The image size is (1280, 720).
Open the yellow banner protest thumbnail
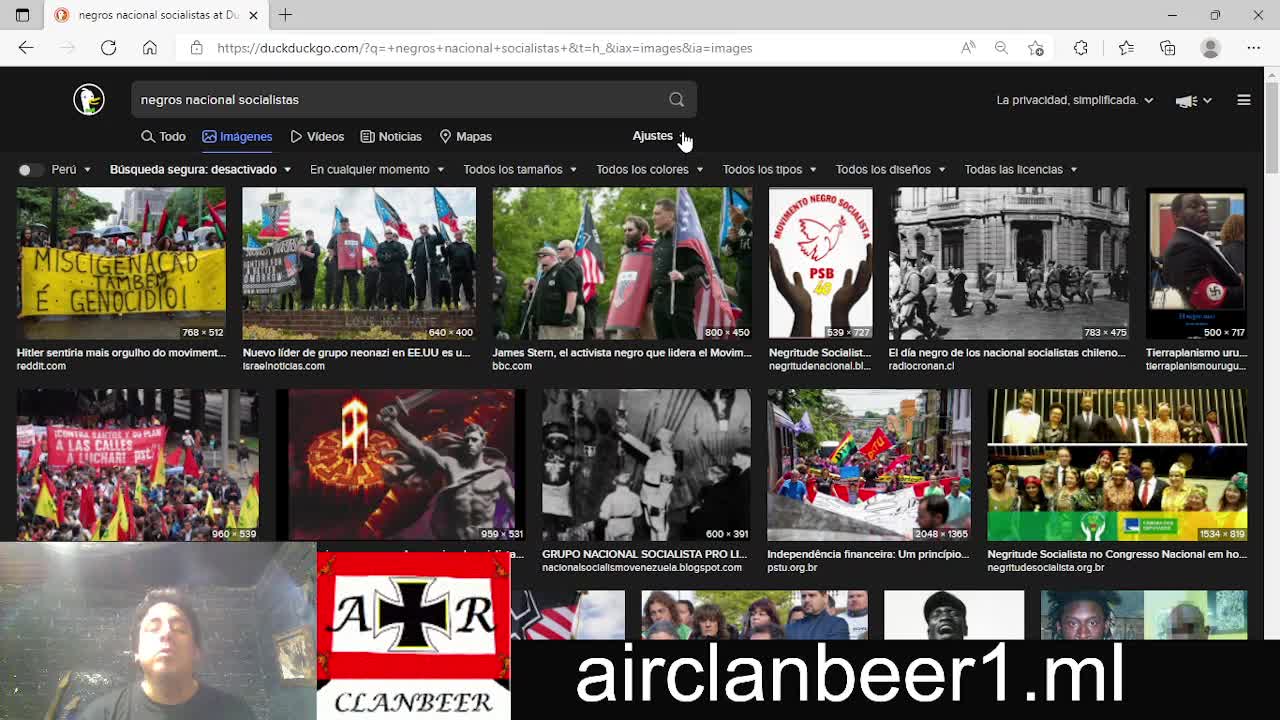121,264
